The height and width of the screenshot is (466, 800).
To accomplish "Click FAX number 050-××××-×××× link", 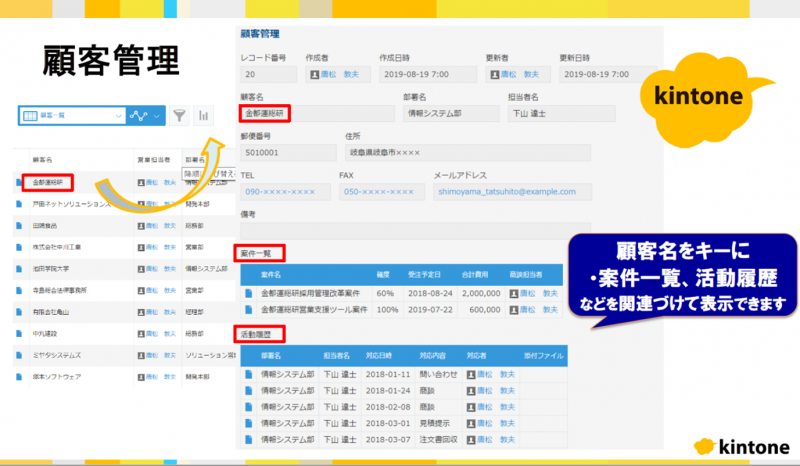I will pyautogui.click(x=379, y=192).
